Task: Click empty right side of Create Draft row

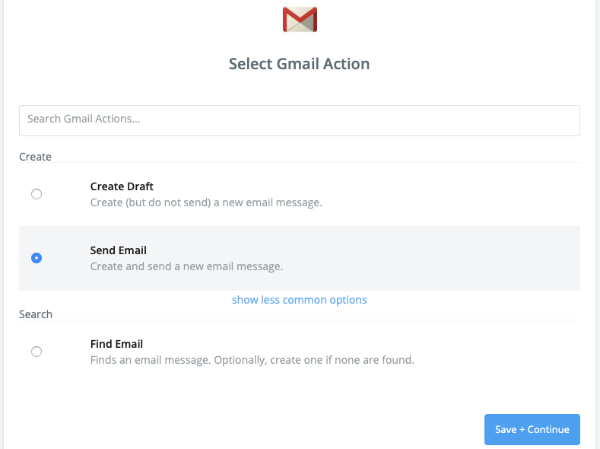Action: click(x=459, y=194)
